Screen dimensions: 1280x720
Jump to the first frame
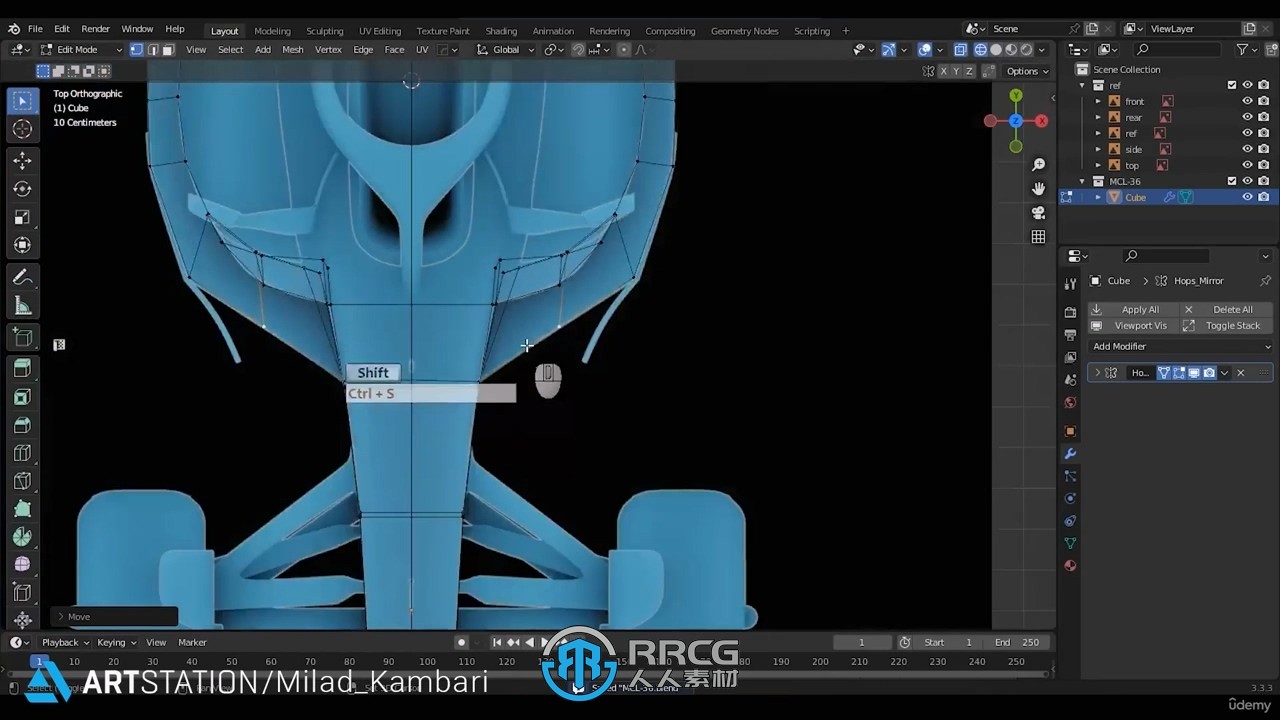click(497, 642)
